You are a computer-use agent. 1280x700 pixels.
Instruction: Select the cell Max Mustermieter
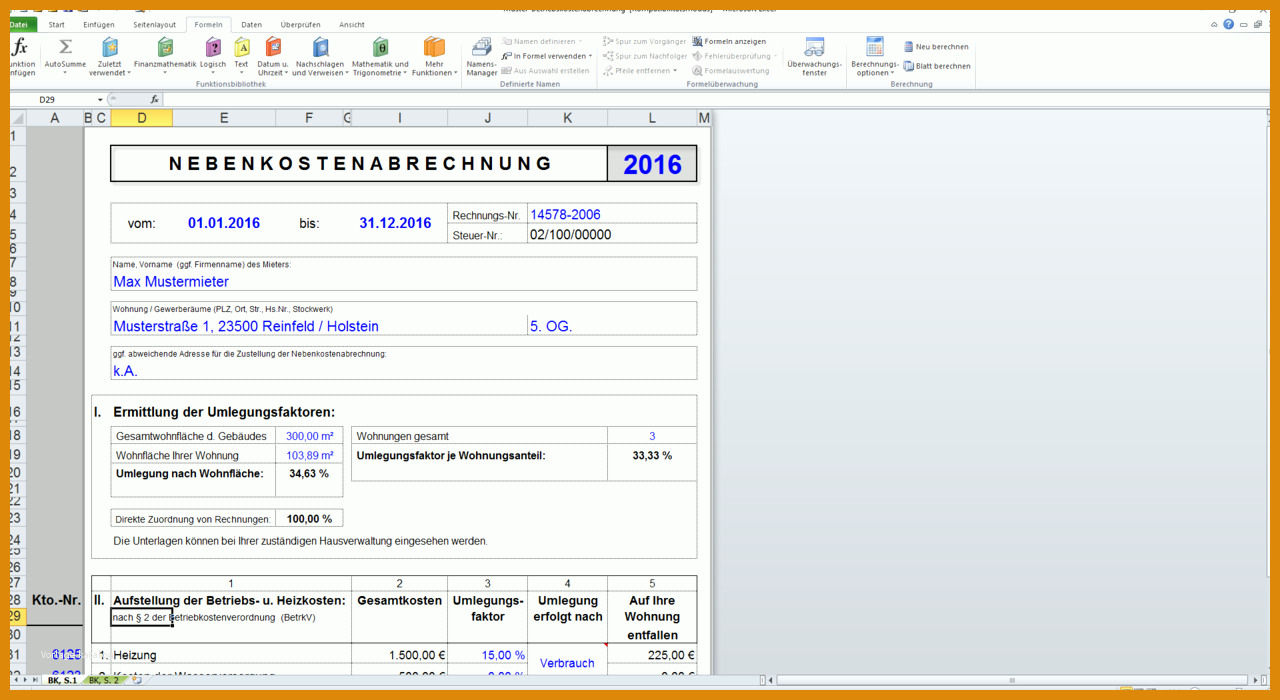click(404, 282)
